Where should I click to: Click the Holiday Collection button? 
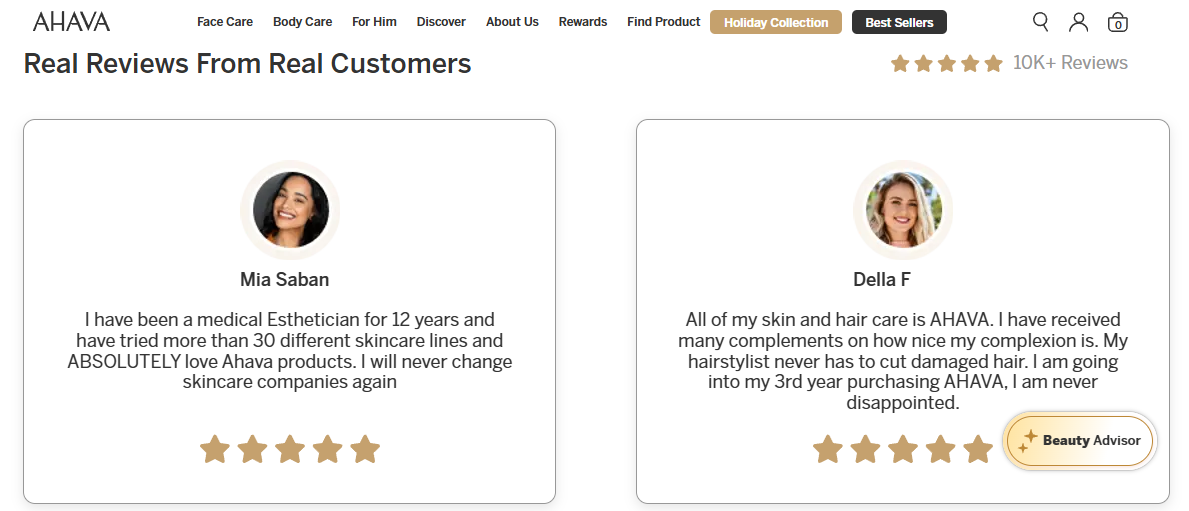776,22
